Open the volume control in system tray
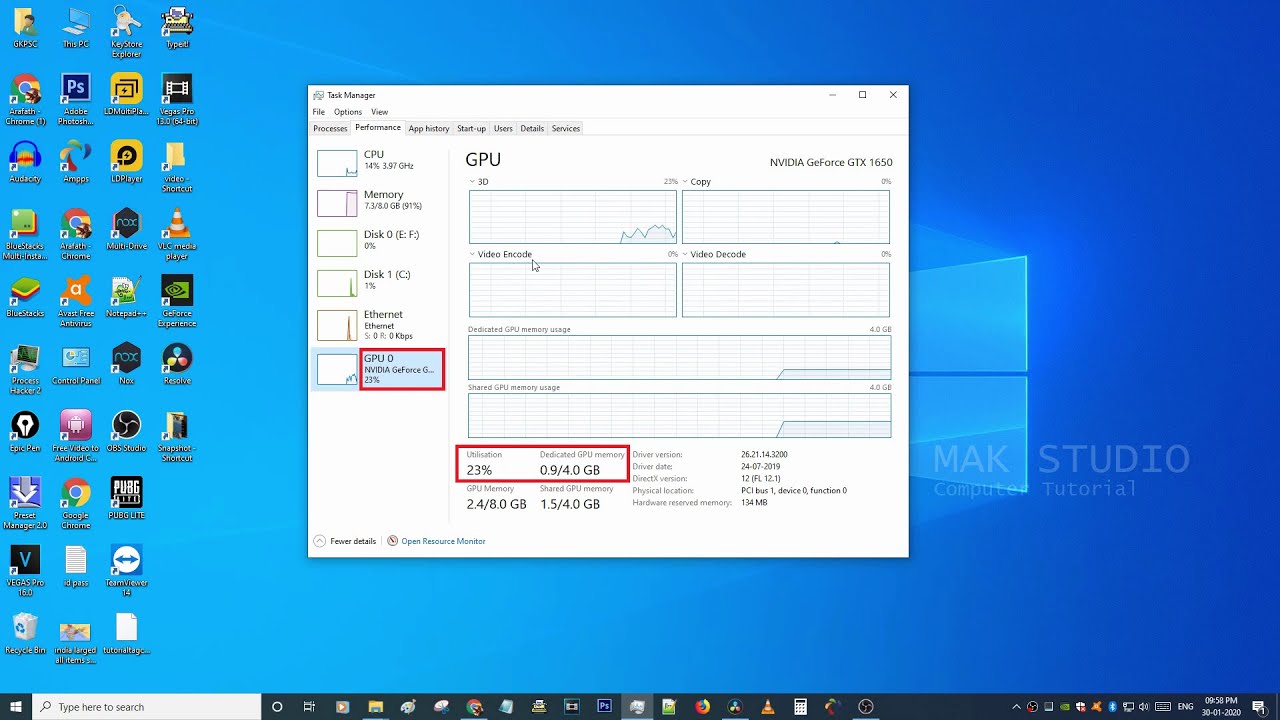This screenshot has height=720, width=1280. click(1142, 707)
